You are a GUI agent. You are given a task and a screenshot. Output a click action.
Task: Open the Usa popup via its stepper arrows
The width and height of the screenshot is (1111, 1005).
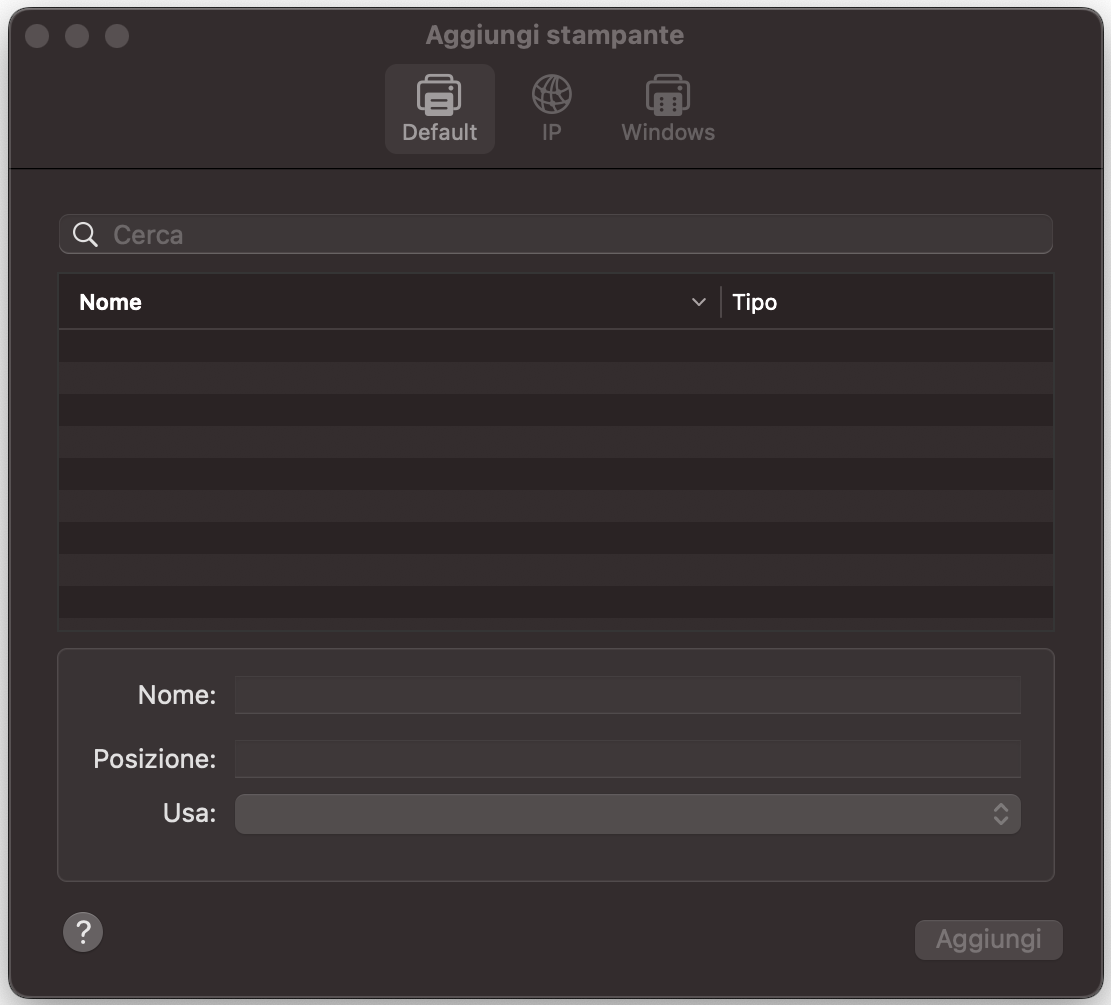pos(999,813)
